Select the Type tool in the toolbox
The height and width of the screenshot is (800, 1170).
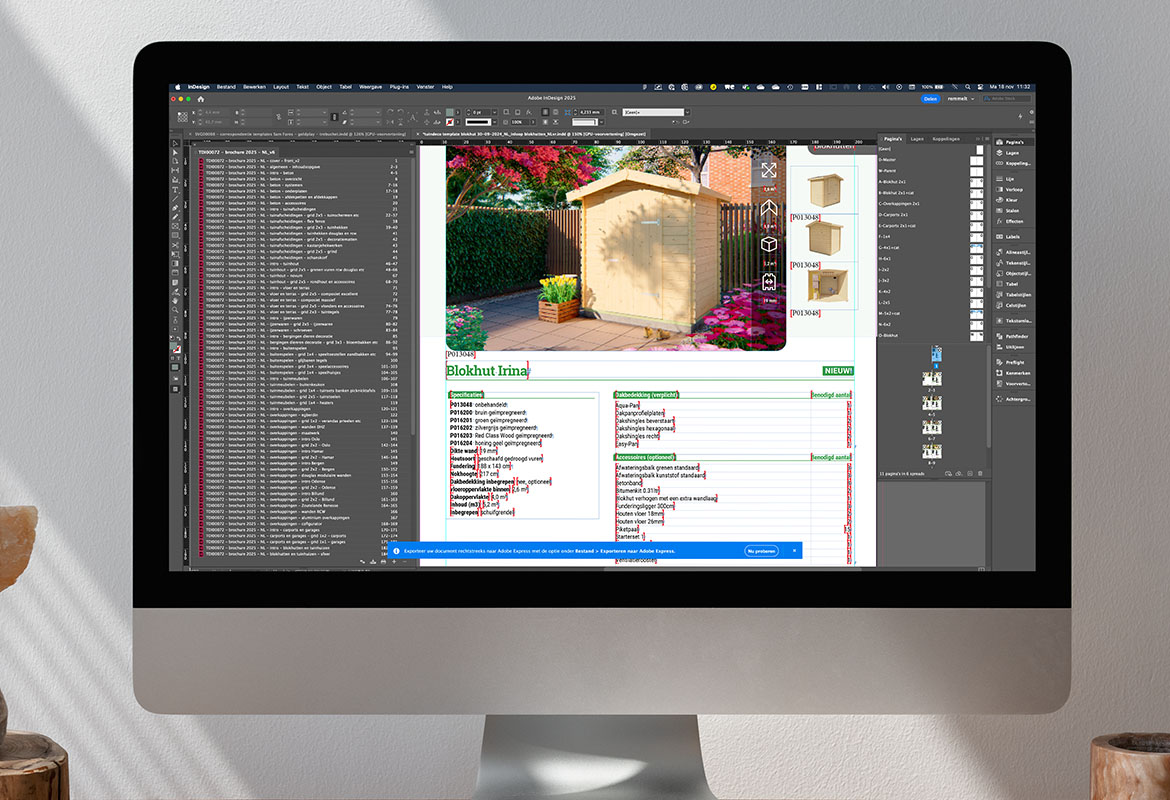coord(175,190)
